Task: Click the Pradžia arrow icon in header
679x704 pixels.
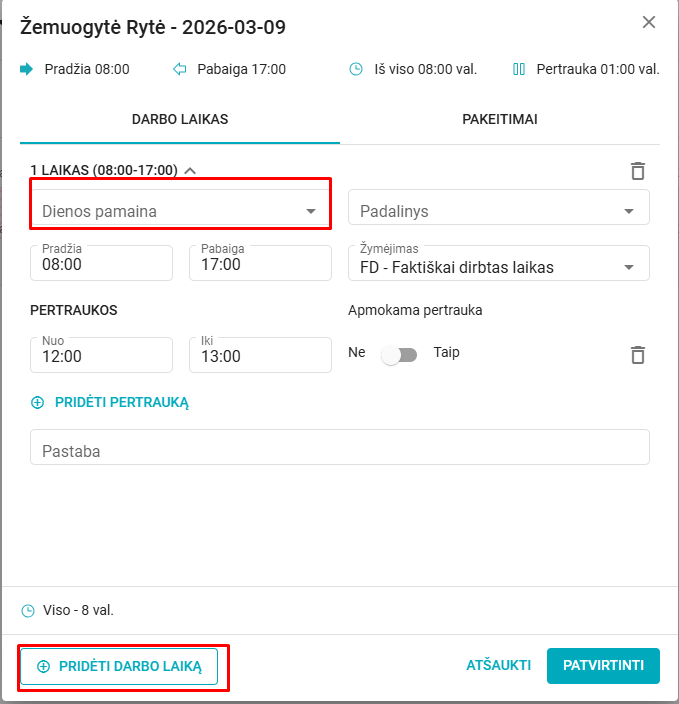Action: [27, 69]
